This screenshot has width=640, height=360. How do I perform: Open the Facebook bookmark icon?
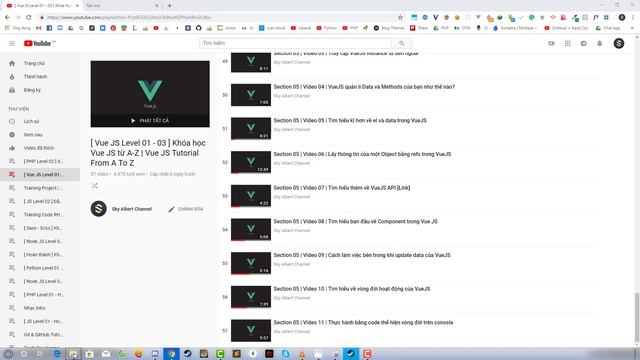tap(49, 28)
